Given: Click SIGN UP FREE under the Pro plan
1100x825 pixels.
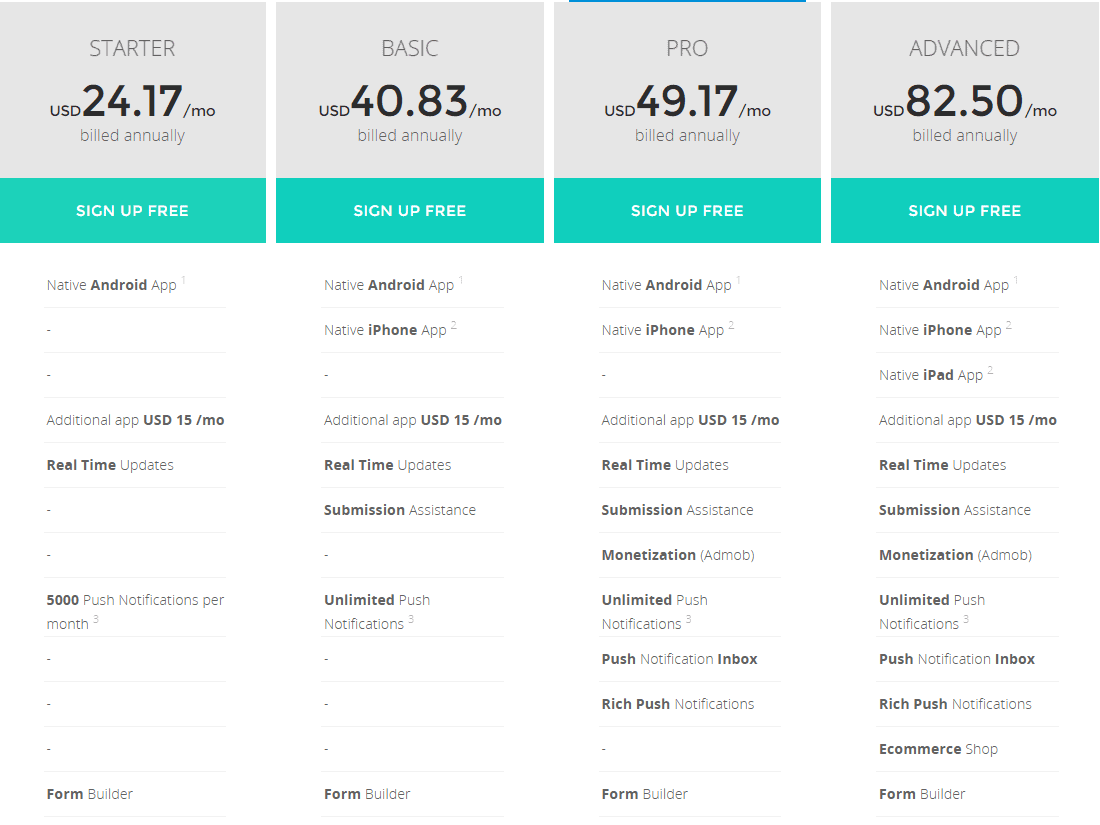Looking at the screenshot, I should click(x=688, y=210).
